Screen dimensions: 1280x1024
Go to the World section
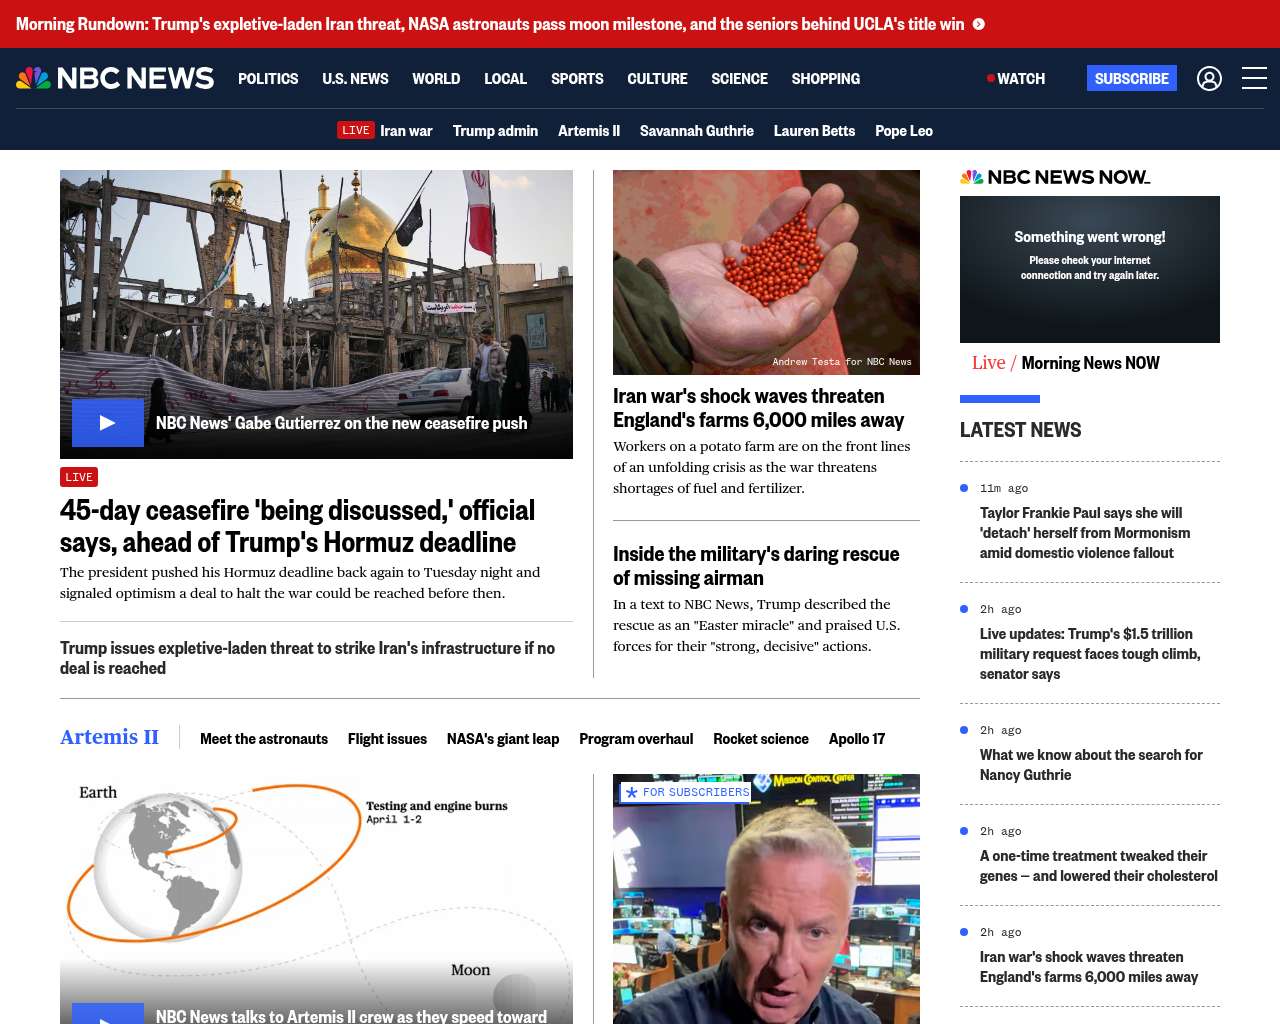436,78
